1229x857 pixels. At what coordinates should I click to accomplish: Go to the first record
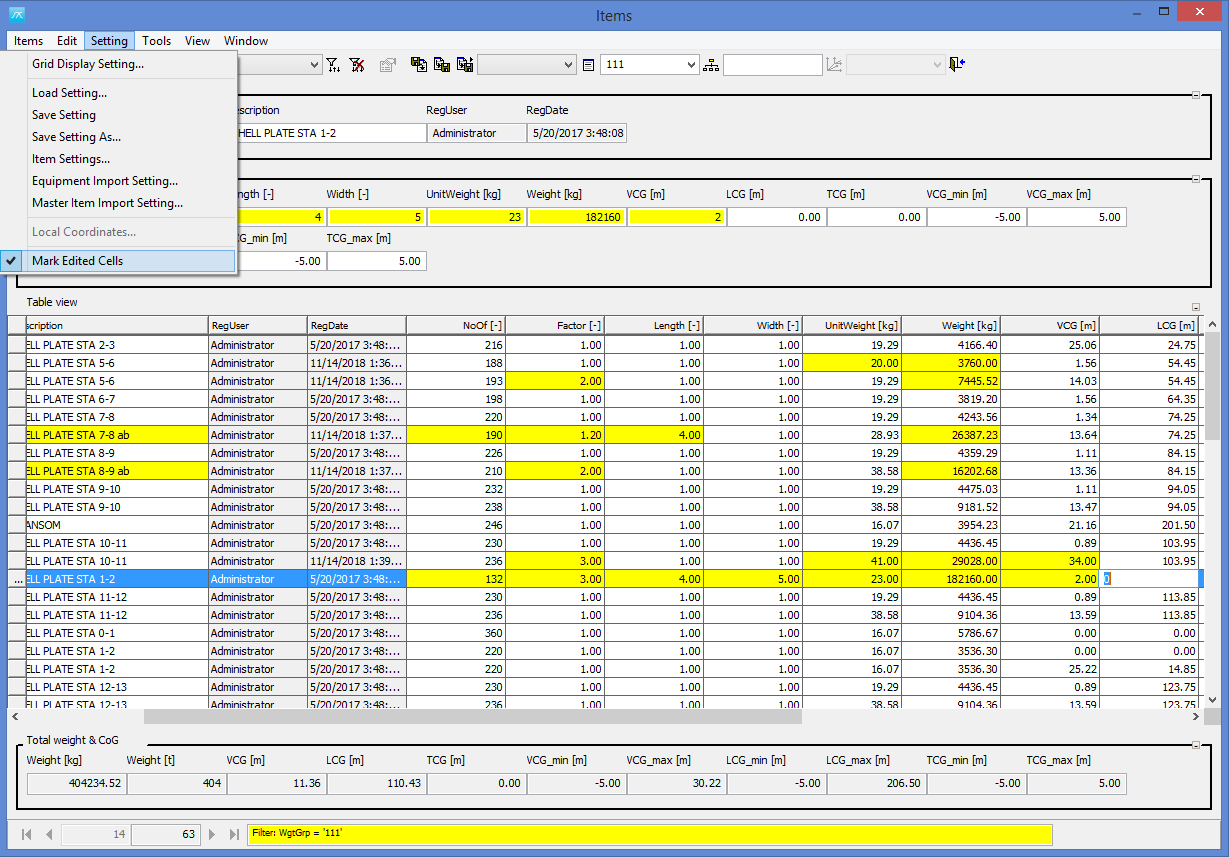27,834
